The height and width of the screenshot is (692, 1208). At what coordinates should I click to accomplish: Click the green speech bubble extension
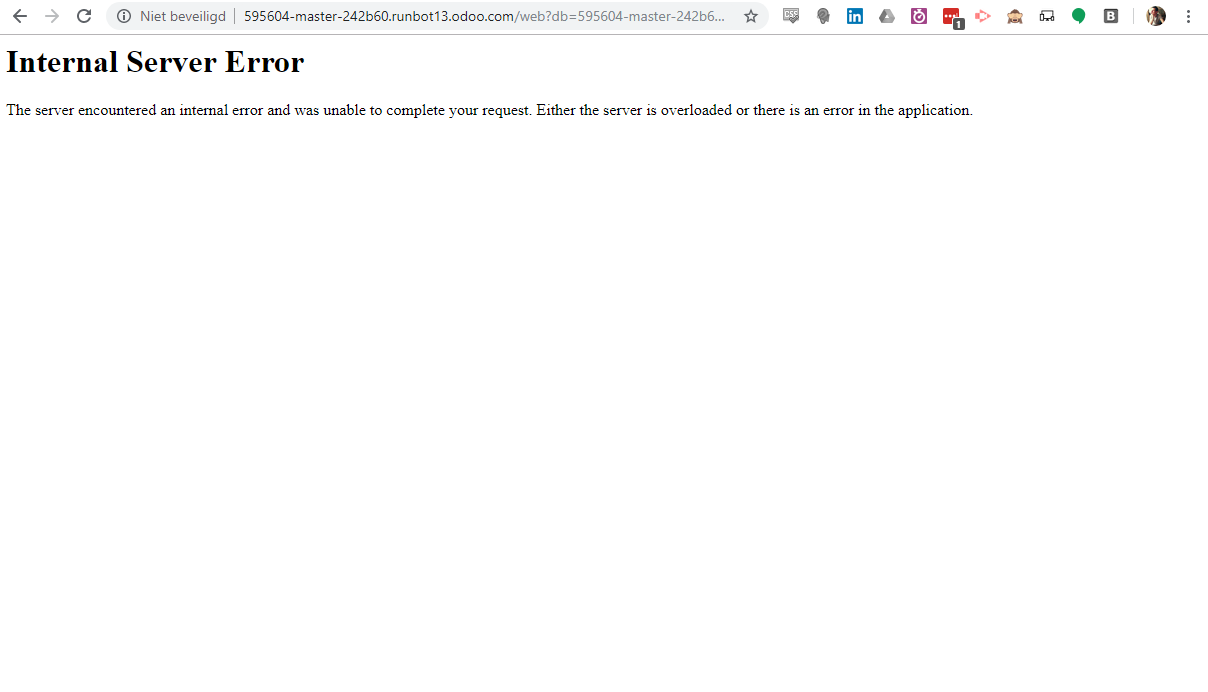[1079, 16]
